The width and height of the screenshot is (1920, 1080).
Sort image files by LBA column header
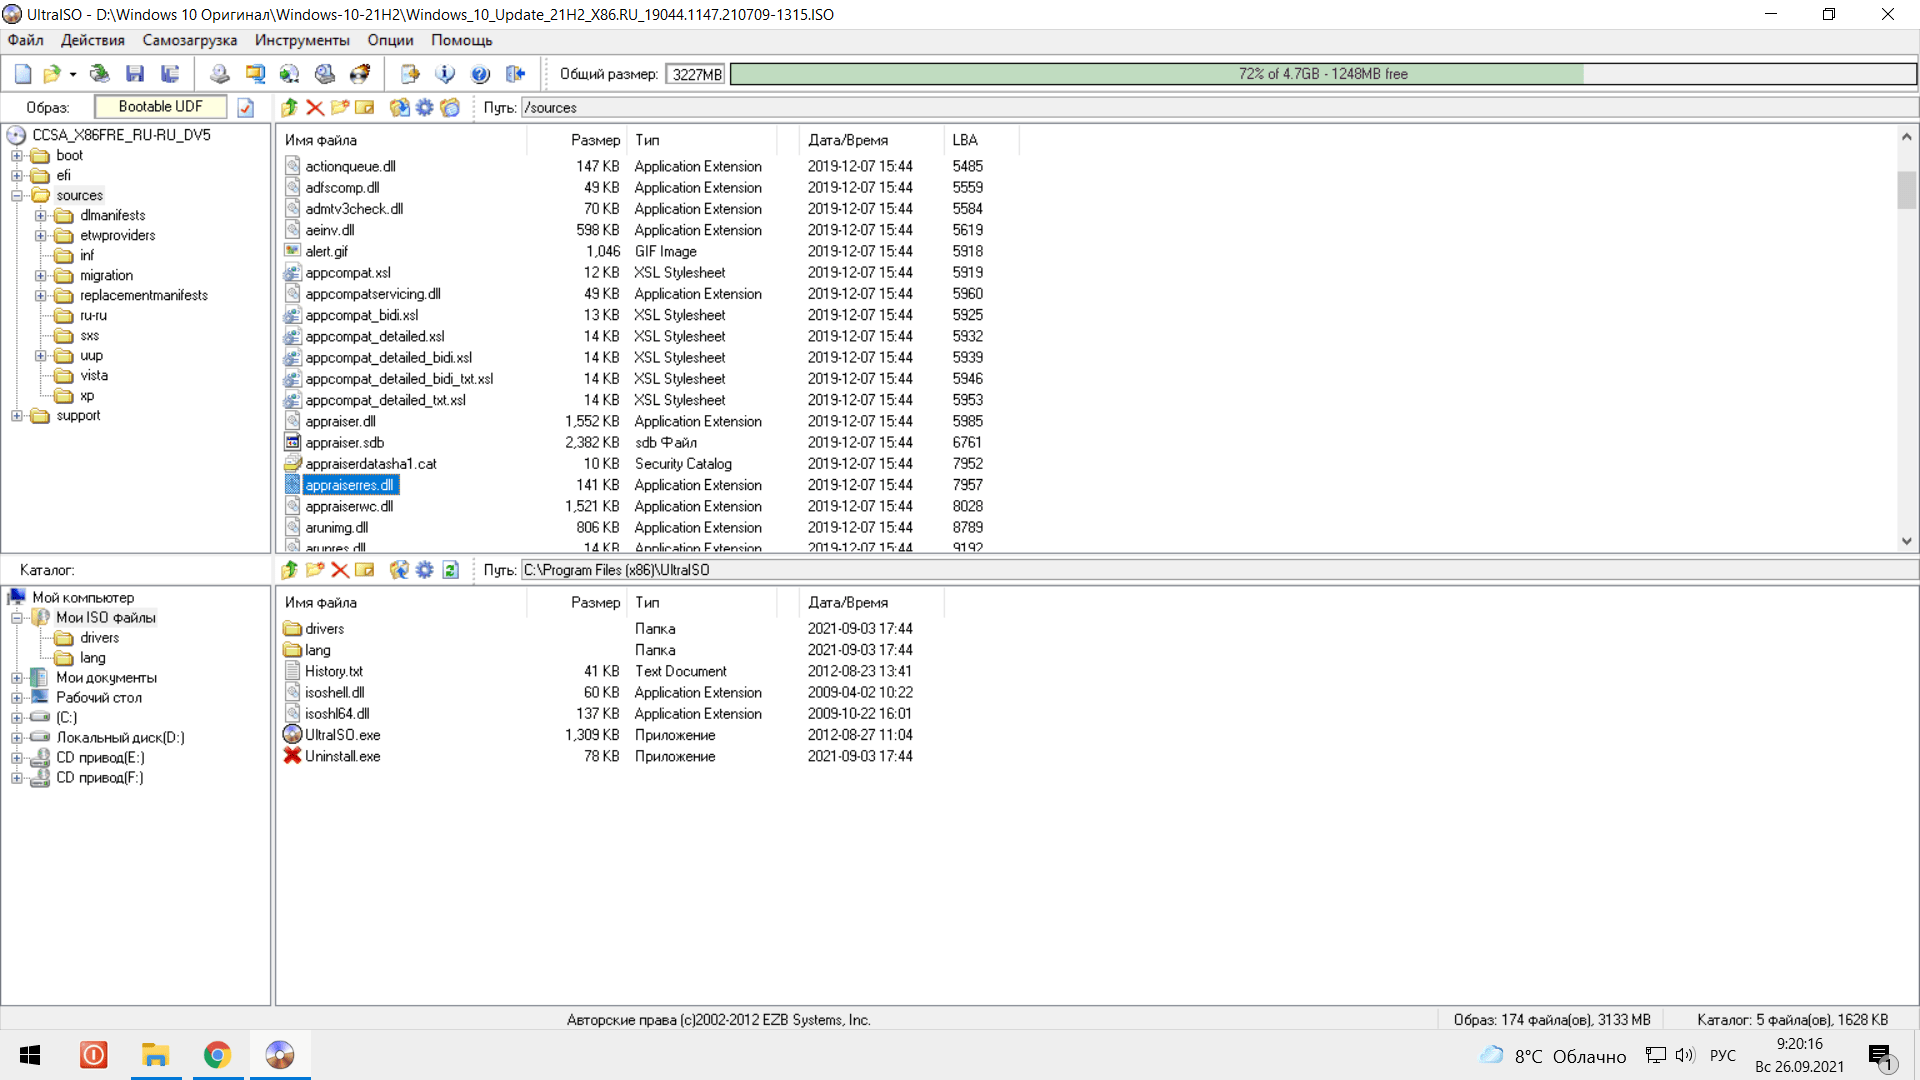[982, 140]
